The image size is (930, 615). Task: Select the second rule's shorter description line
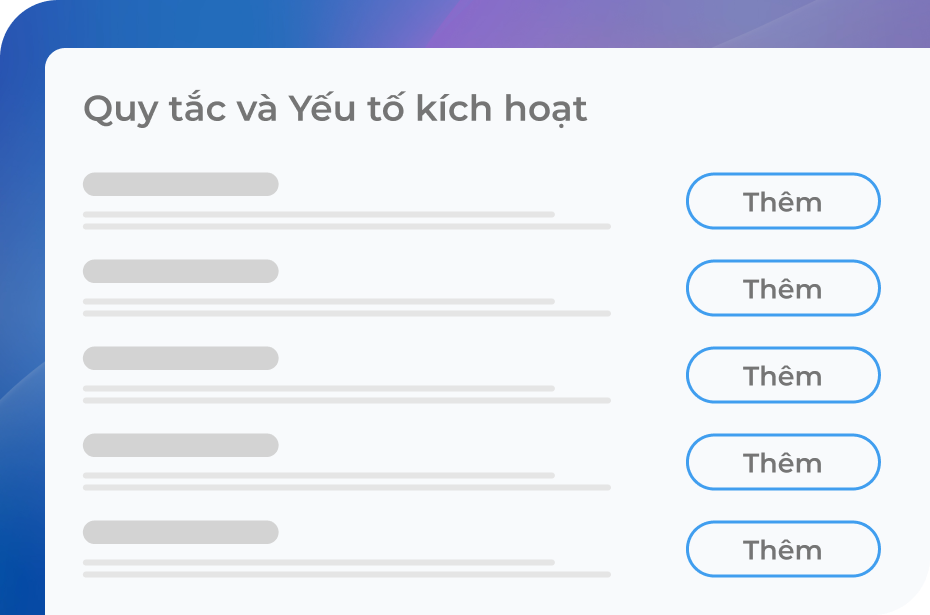[x=318, y=301]
